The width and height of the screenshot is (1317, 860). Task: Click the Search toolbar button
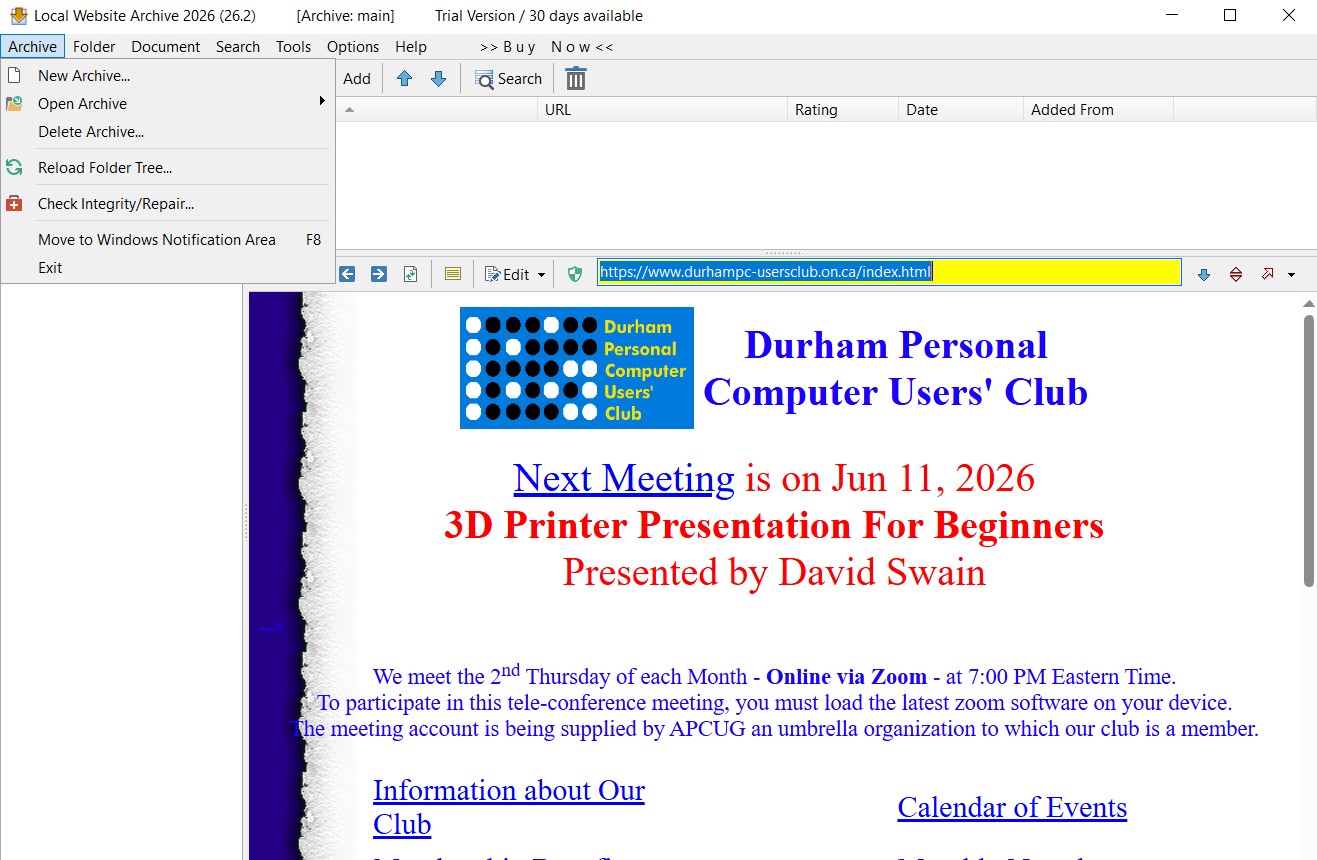click(x=508, y=79)
